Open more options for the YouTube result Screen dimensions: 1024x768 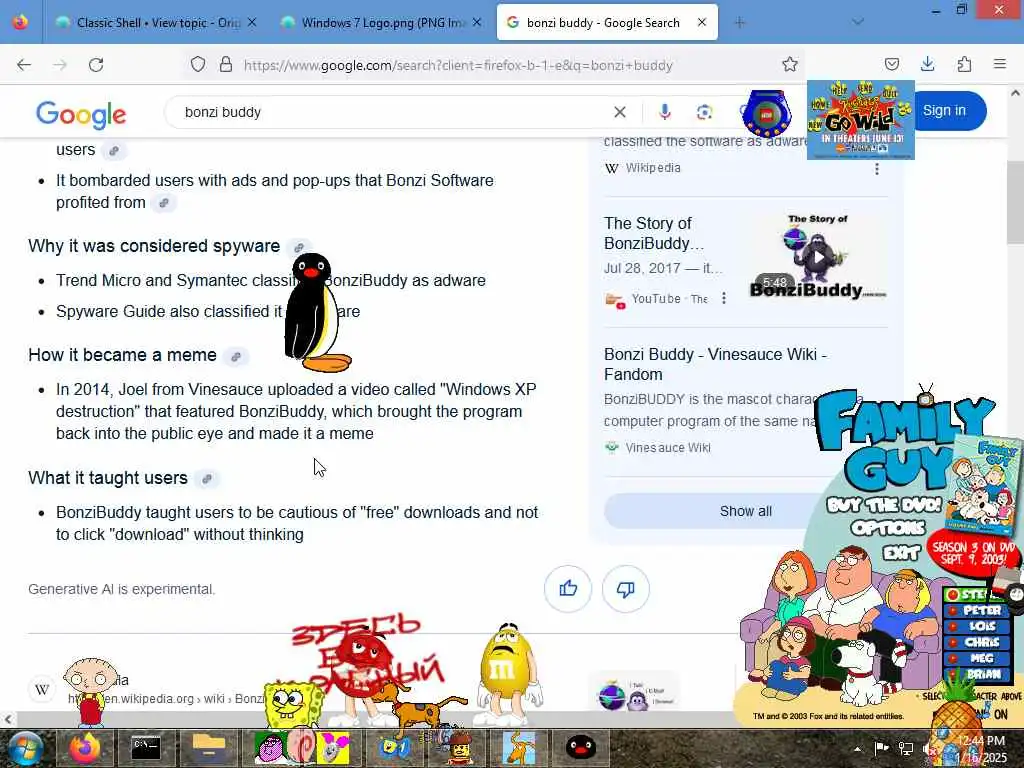click(724, 298)
